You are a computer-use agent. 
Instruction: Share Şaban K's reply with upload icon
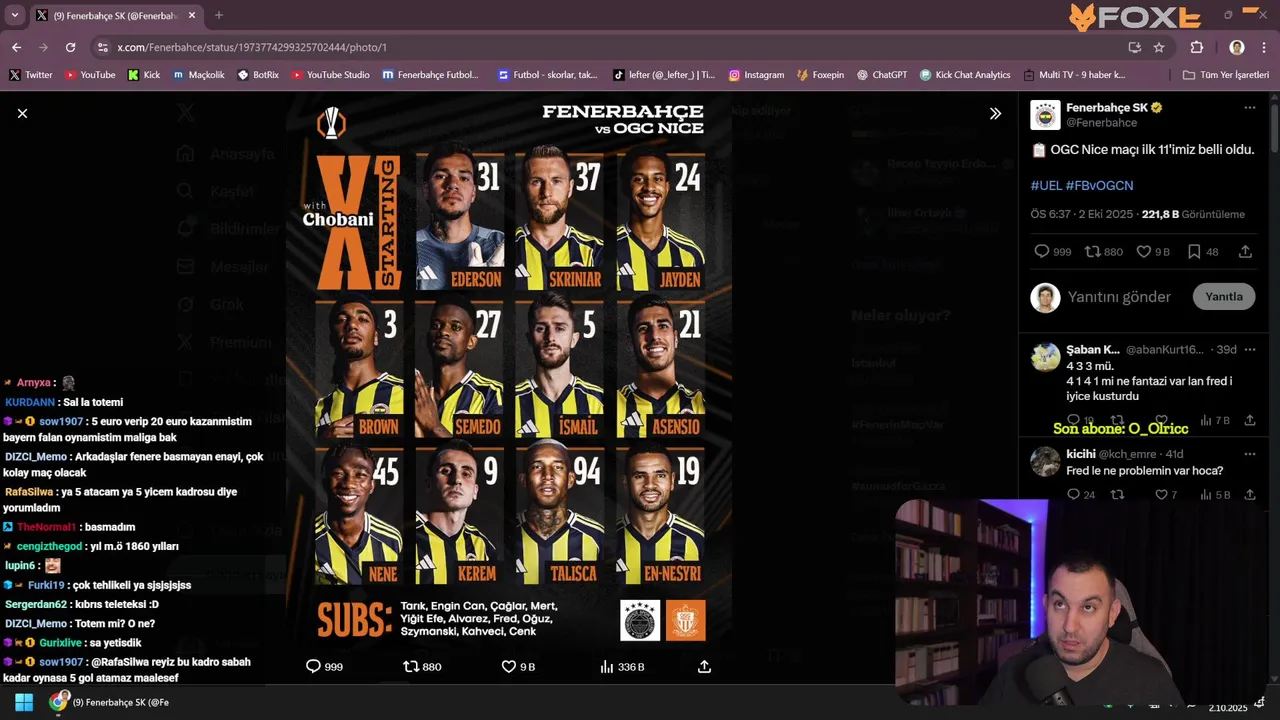click(1249, 421)
